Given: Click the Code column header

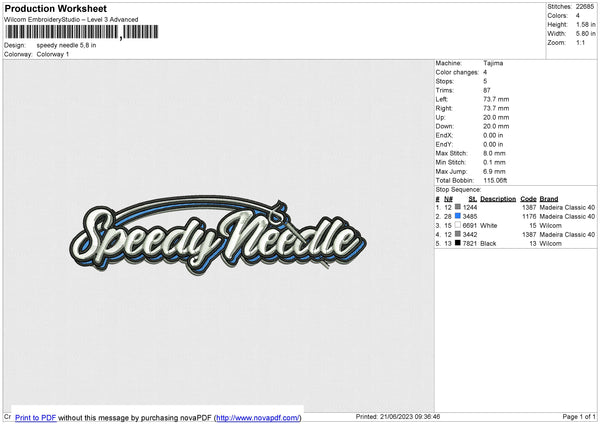Looking at the screenshot, I should (x=528, y=199).
